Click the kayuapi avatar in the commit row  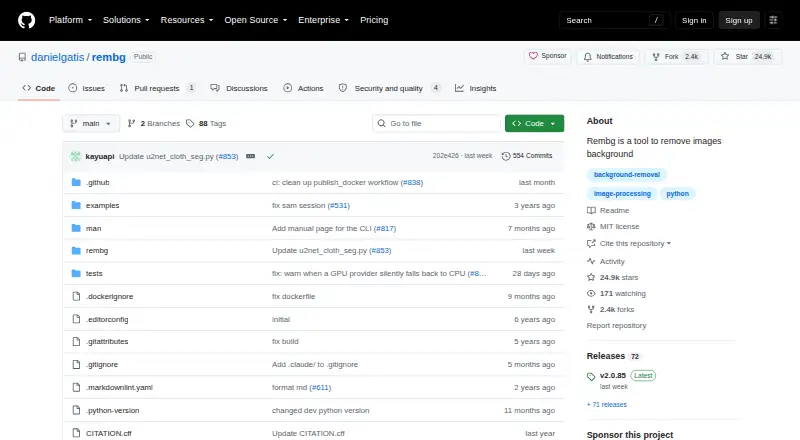[76, 156]
